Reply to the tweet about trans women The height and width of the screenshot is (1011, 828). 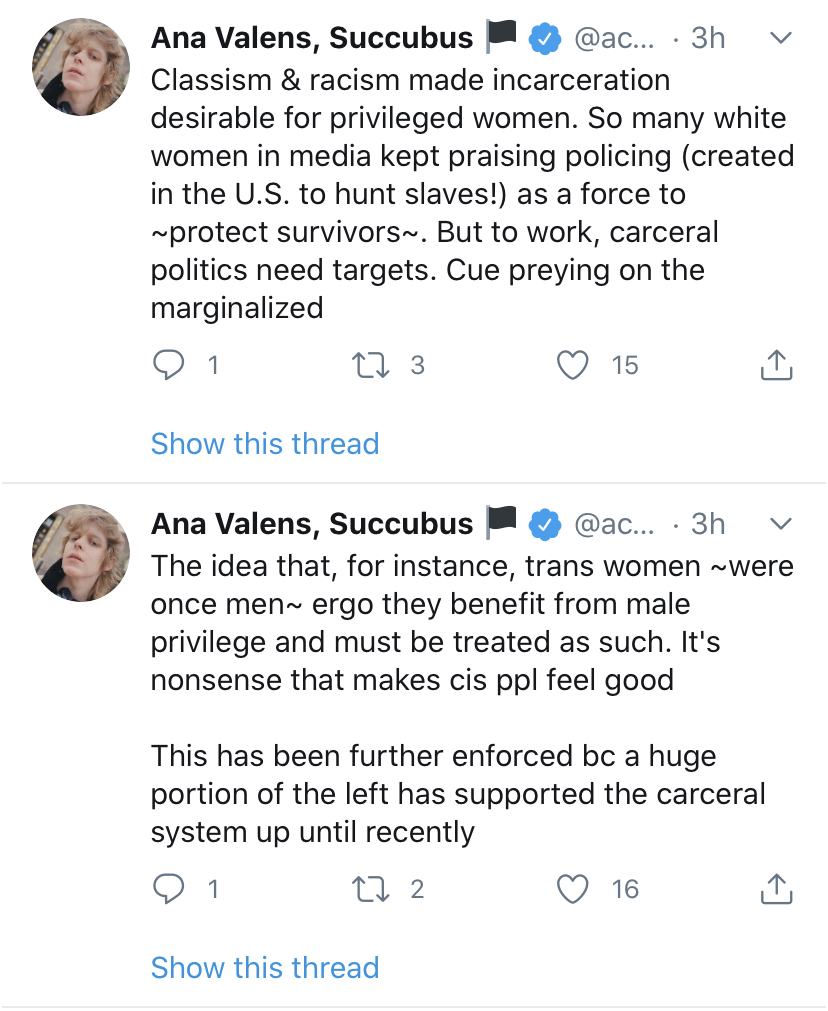tap(169, 889)
